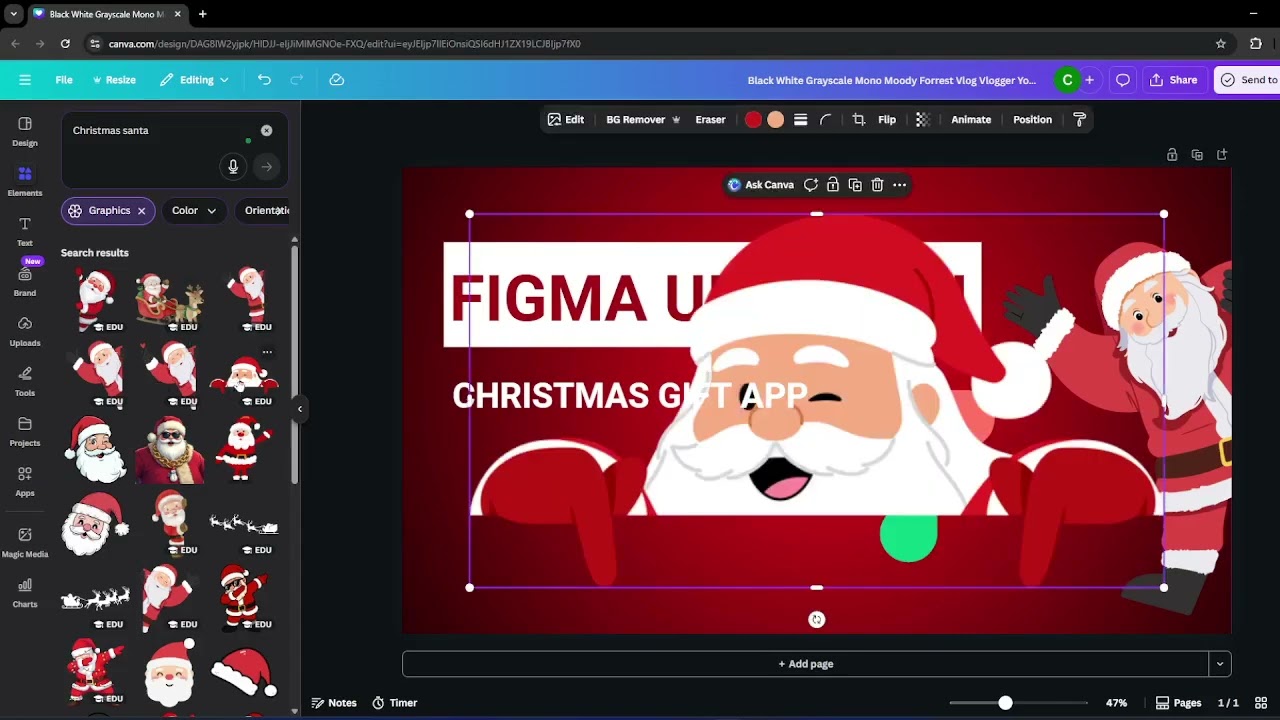Copy style with paint roller icon

click(1079, 120)
